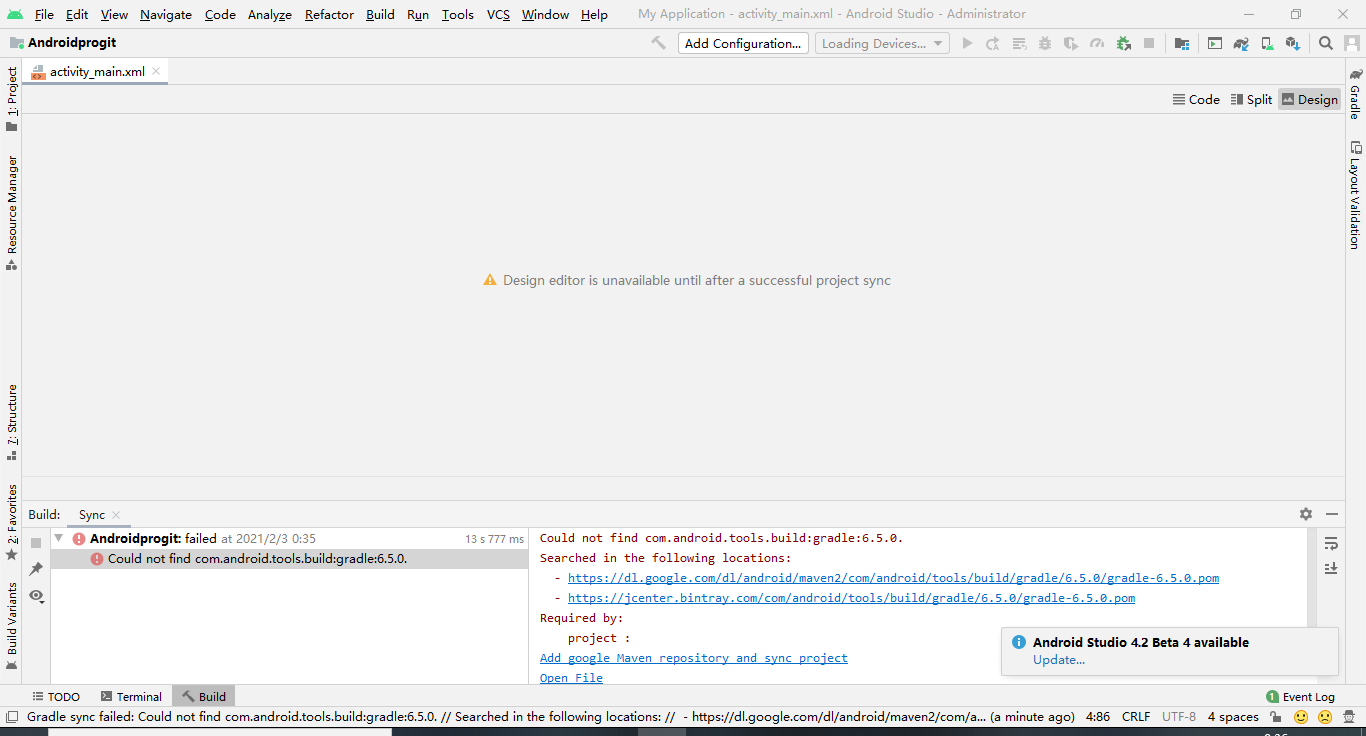Open the Event Log tool window
Viewport: 1366px width, 736px height.
pos(1300,697)
